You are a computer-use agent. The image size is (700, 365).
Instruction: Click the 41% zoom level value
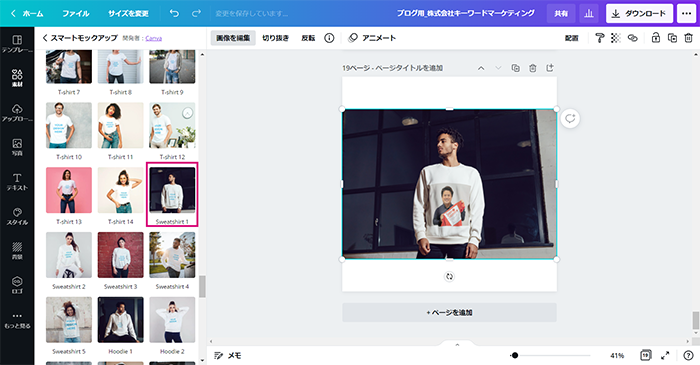(617, 355)
